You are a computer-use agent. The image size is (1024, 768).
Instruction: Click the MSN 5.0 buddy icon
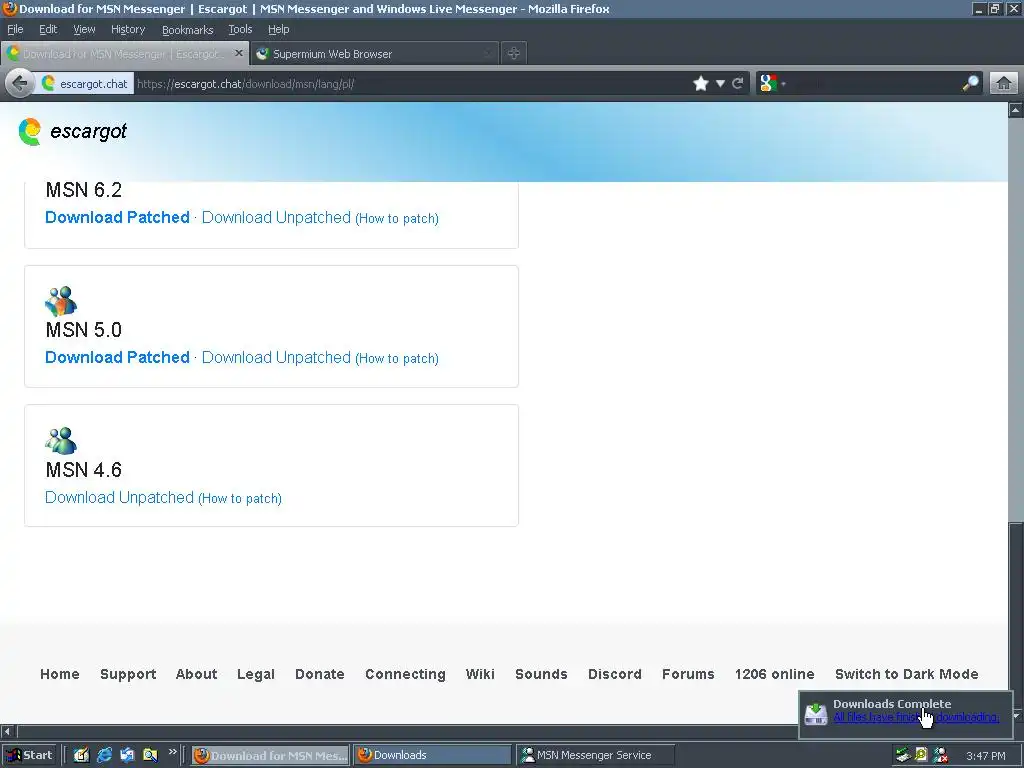61,301
